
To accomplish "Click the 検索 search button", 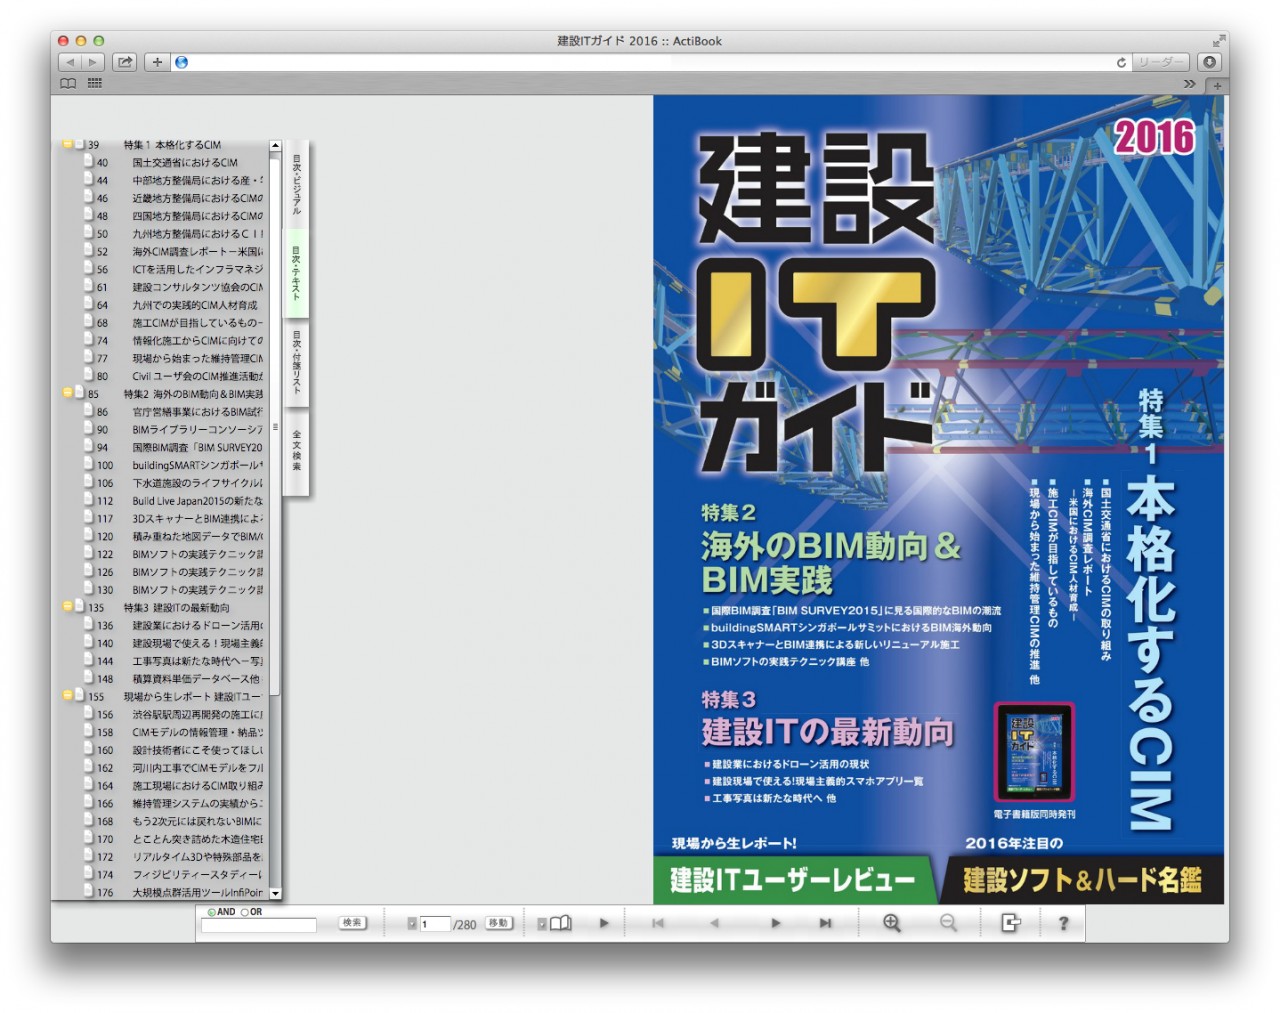I will coord(352,923).
